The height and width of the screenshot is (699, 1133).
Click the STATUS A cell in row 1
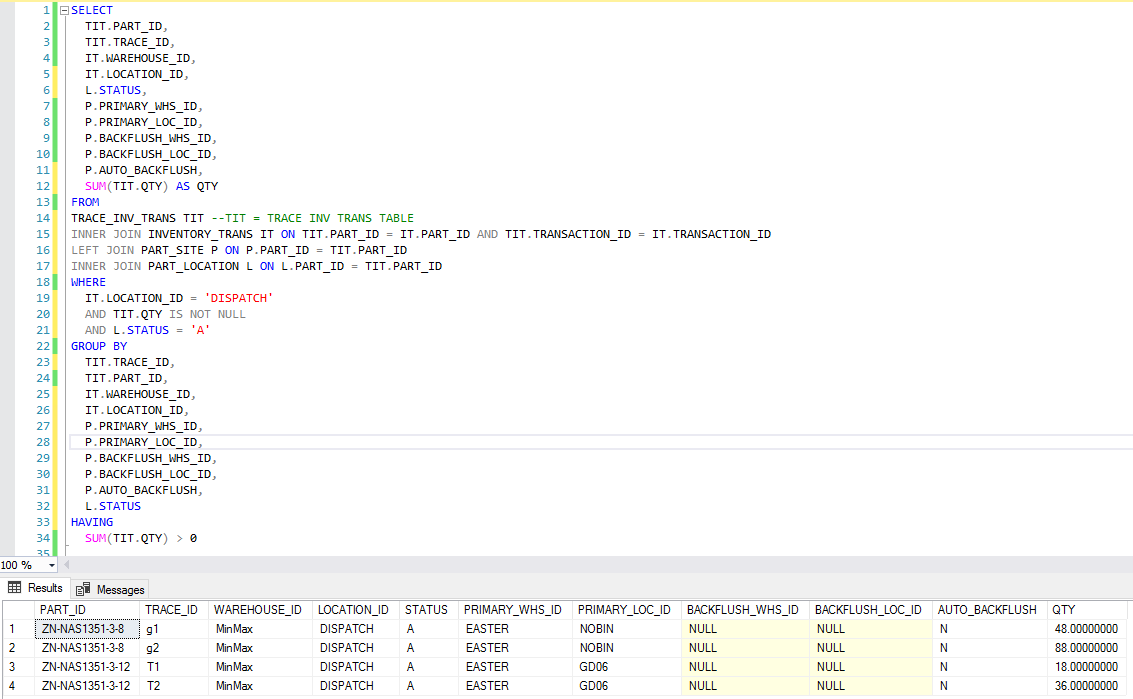[x=428, y=629]
